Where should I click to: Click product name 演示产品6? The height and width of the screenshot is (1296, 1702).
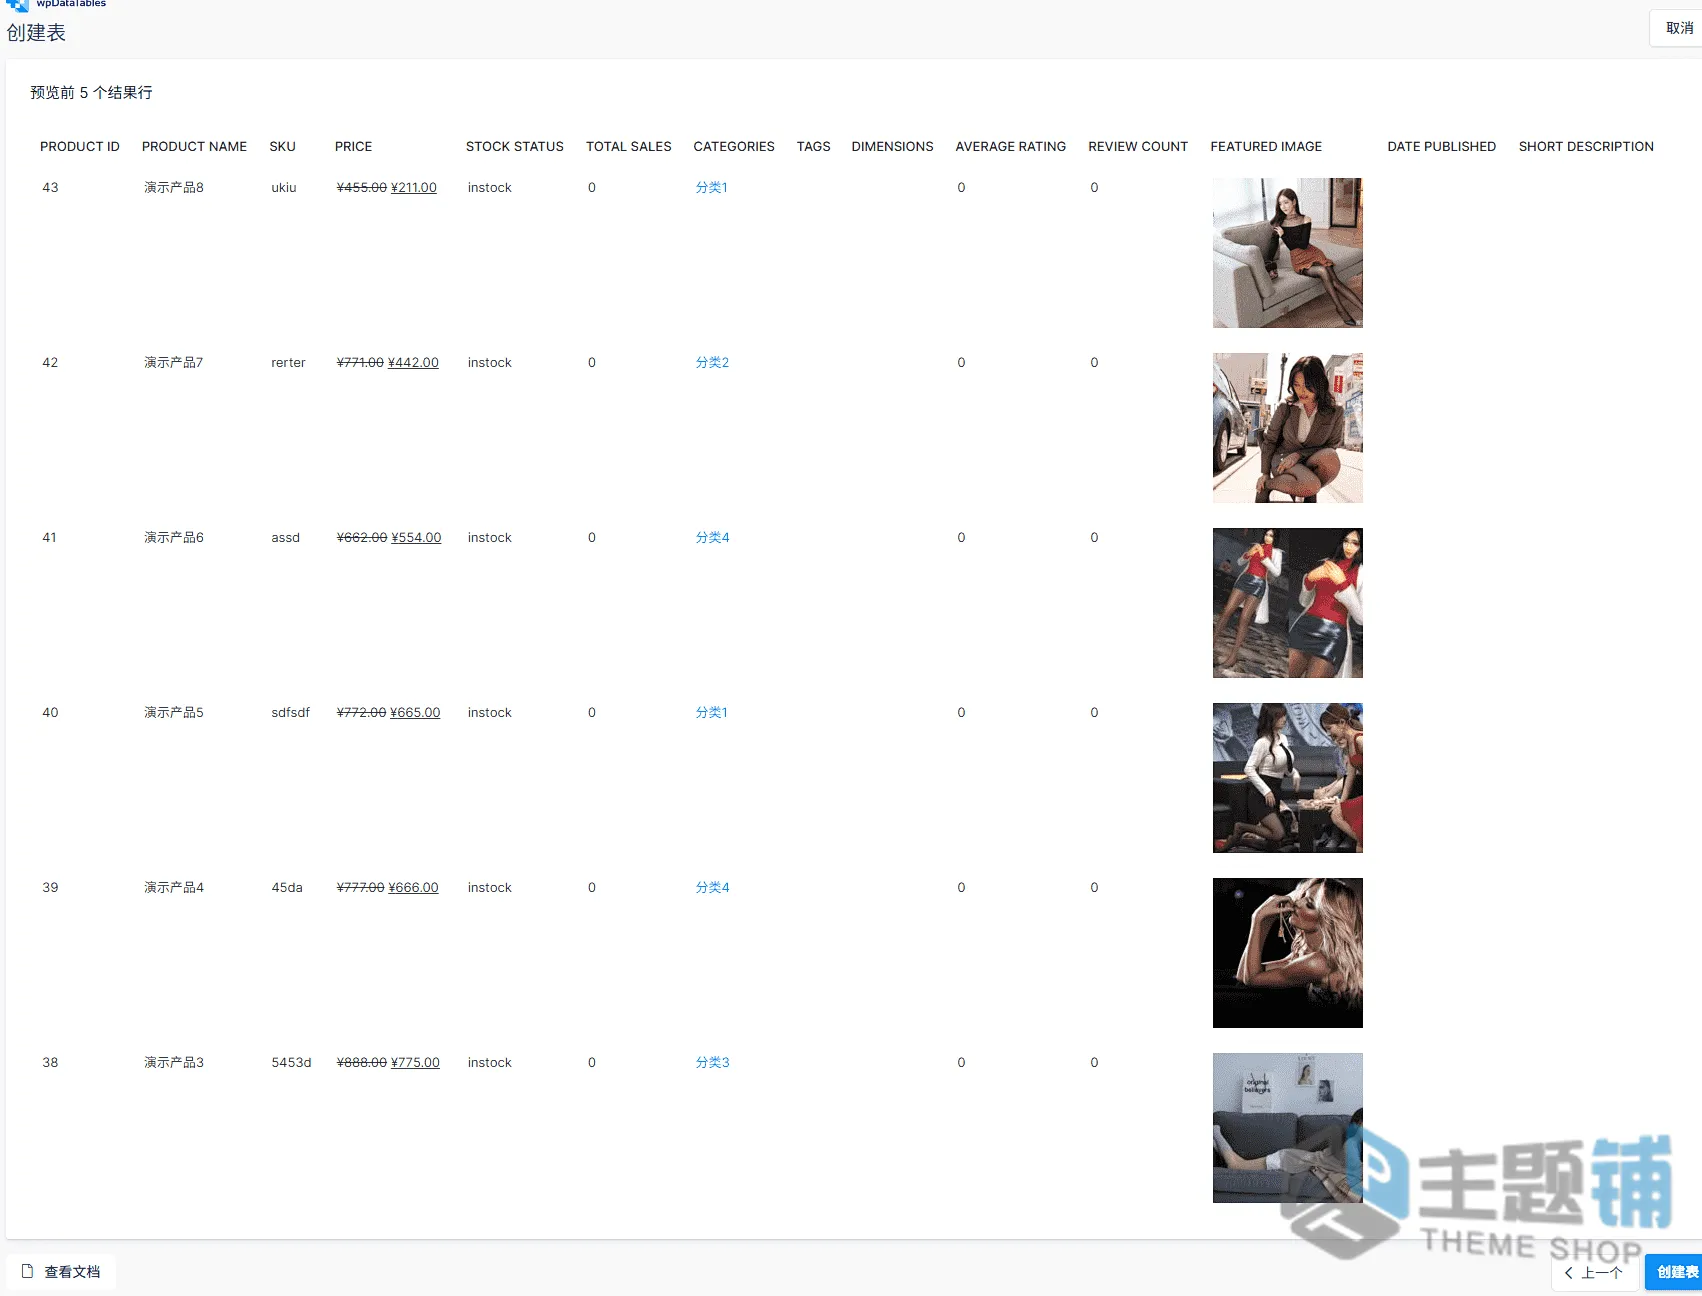click(174, 537)
